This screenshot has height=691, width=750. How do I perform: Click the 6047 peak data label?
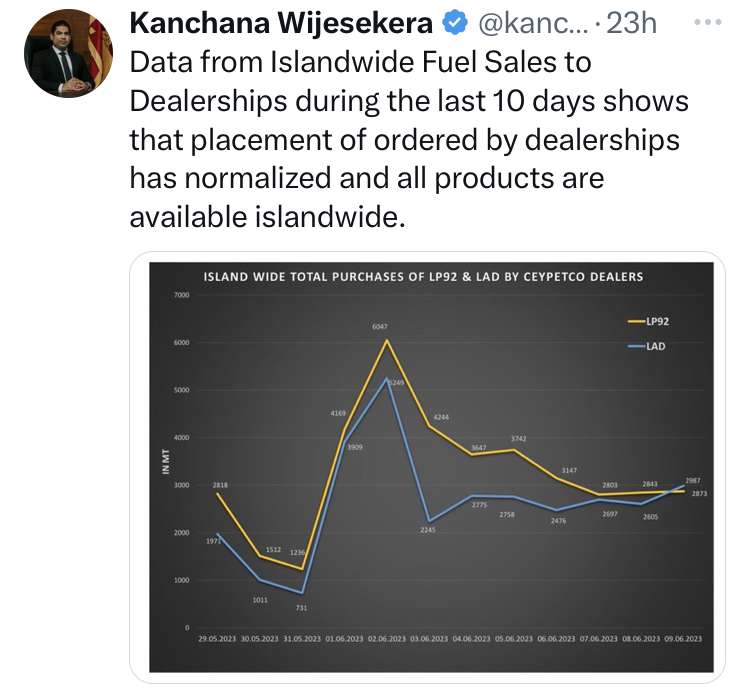[x=380, y=327]
